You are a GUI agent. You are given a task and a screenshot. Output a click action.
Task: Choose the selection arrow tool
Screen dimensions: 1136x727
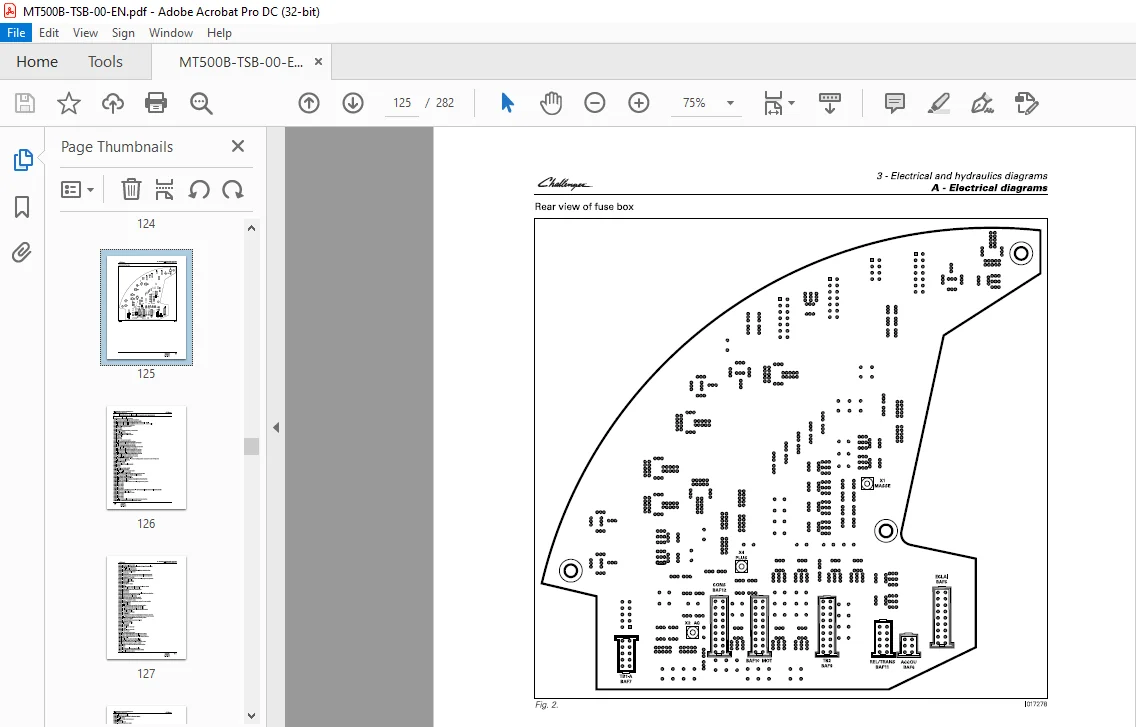[x=507, y=103]
